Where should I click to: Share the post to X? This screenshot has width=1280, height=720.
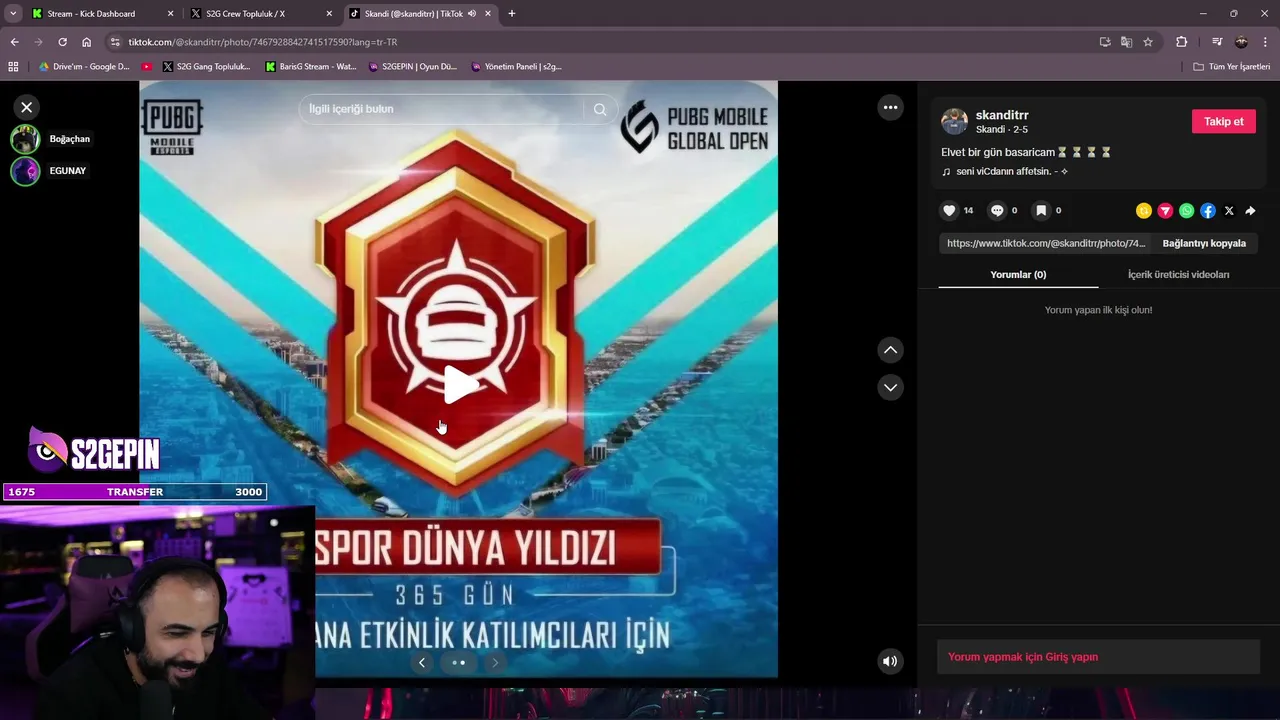pyautogui.click(x=1229, y=211)
